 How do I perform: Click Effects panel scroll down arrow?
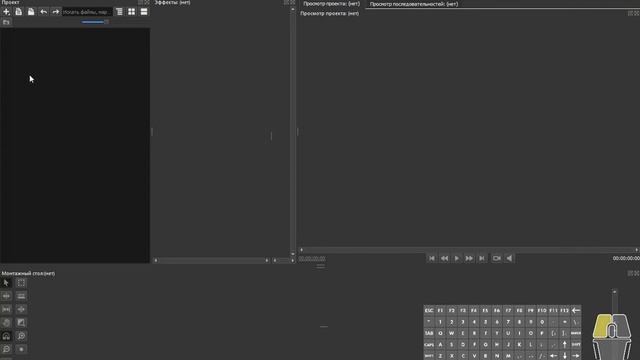click(x=293, y=254)
